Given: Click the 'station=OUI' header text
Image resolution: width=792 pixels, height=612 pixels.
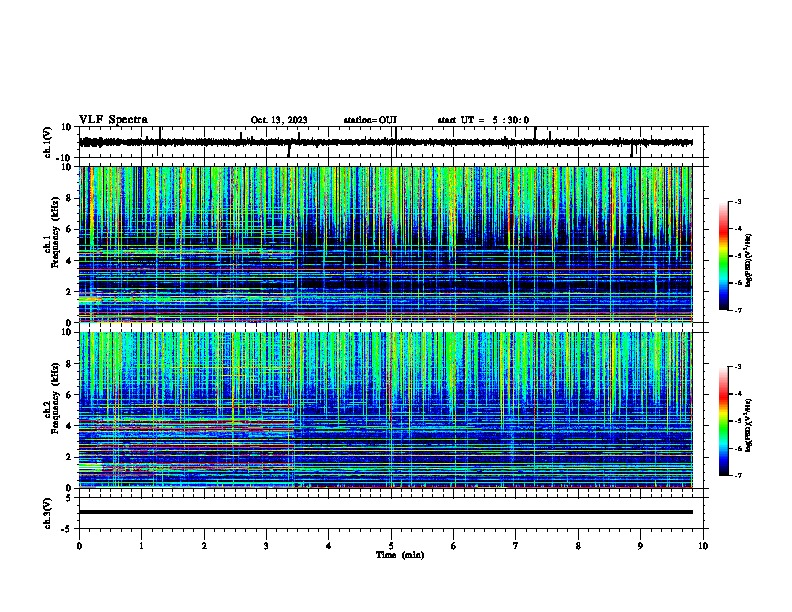Looking at the screenshot, I should [x=370, y=120].
